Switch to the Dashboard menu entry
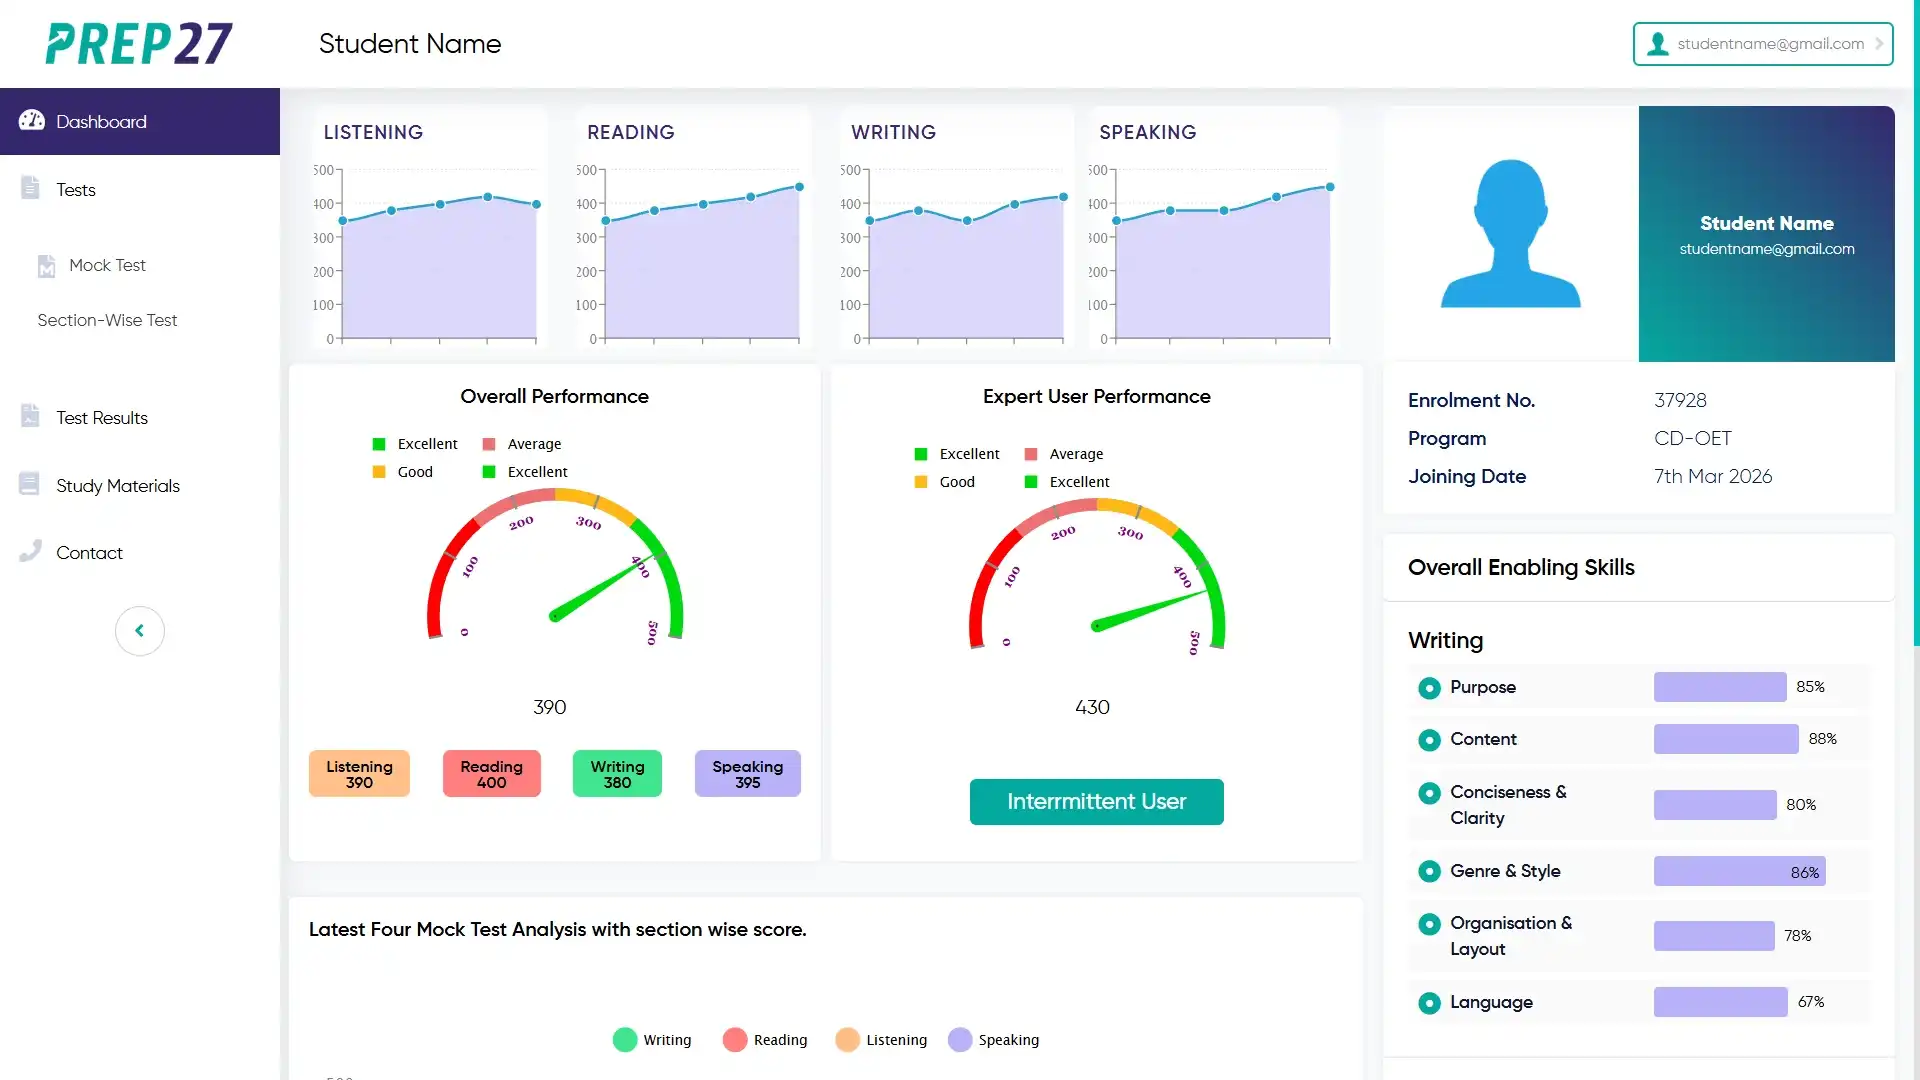1920x1080 pixels. [100, 120]
